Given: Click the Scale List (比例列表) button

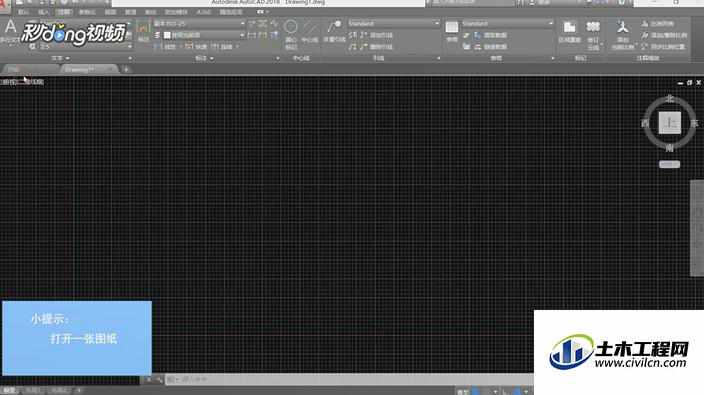Looking at the screenshot, I should [x=659, y=23].
